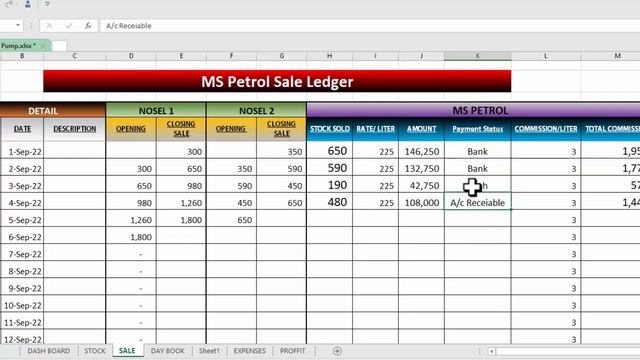The width and height of the screenshot is (640, 360).
Task: Click the AMOUNT column heading
Action: point(422,129)
